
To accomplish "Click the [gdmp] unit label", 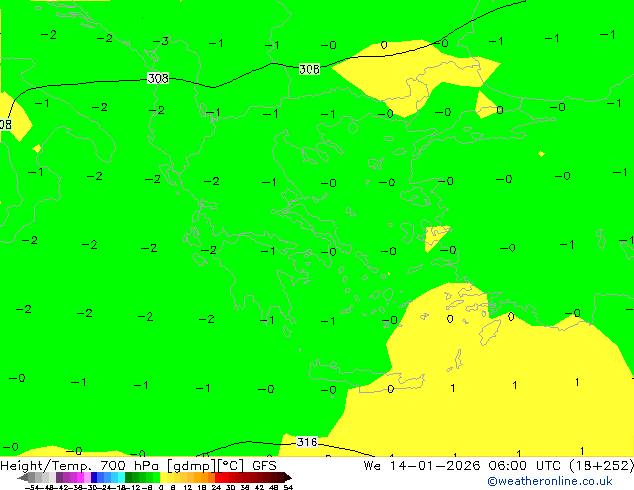I will click(191, 466).
